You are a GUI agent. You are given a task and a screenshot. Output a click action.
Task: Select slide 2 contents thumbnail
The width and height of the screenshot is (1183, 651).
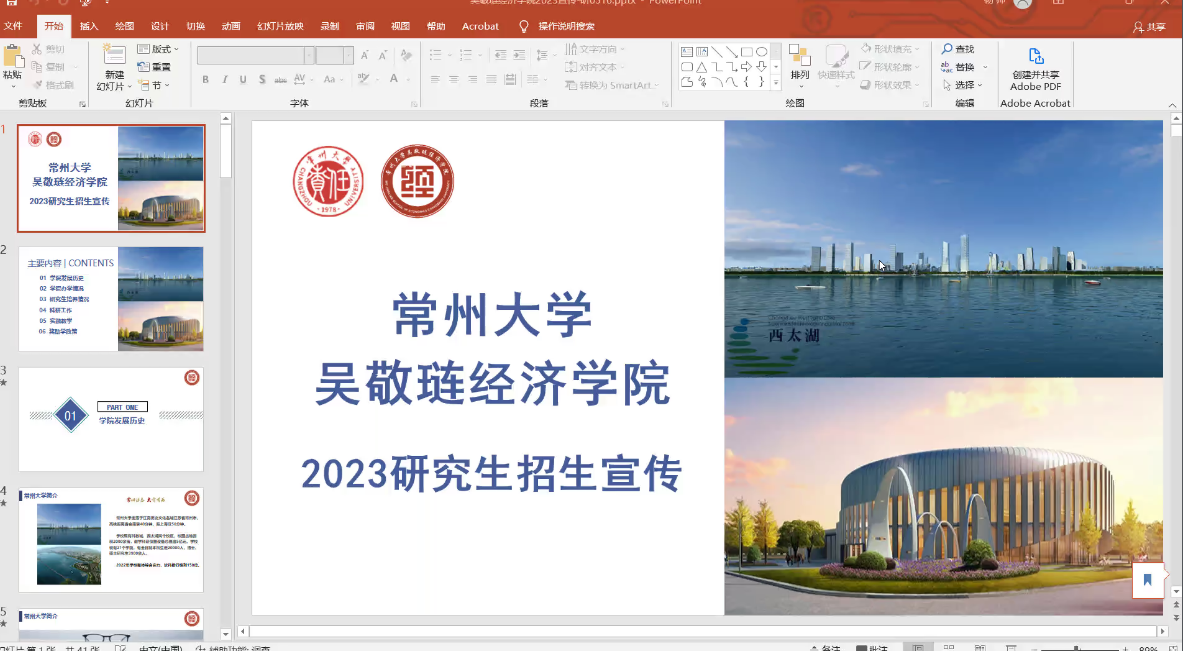(x=111, y=299)
